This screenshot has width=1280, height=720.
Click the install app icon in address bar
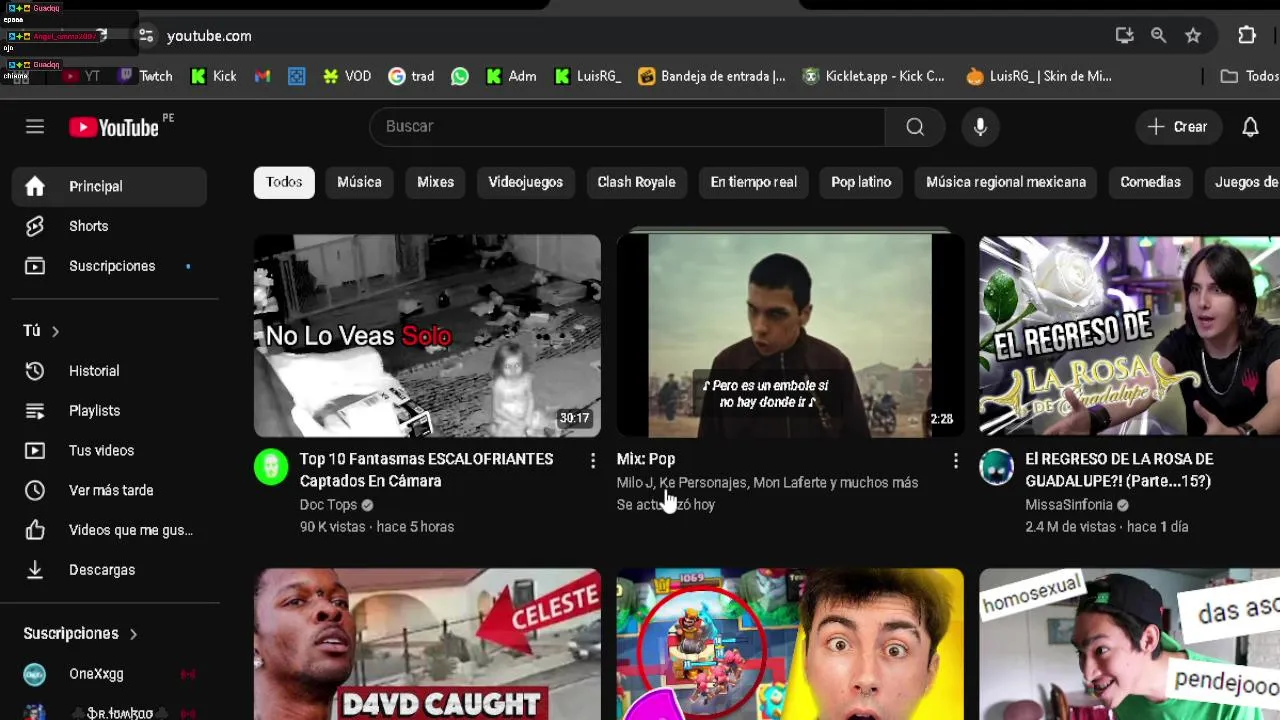pos(1125,35)
